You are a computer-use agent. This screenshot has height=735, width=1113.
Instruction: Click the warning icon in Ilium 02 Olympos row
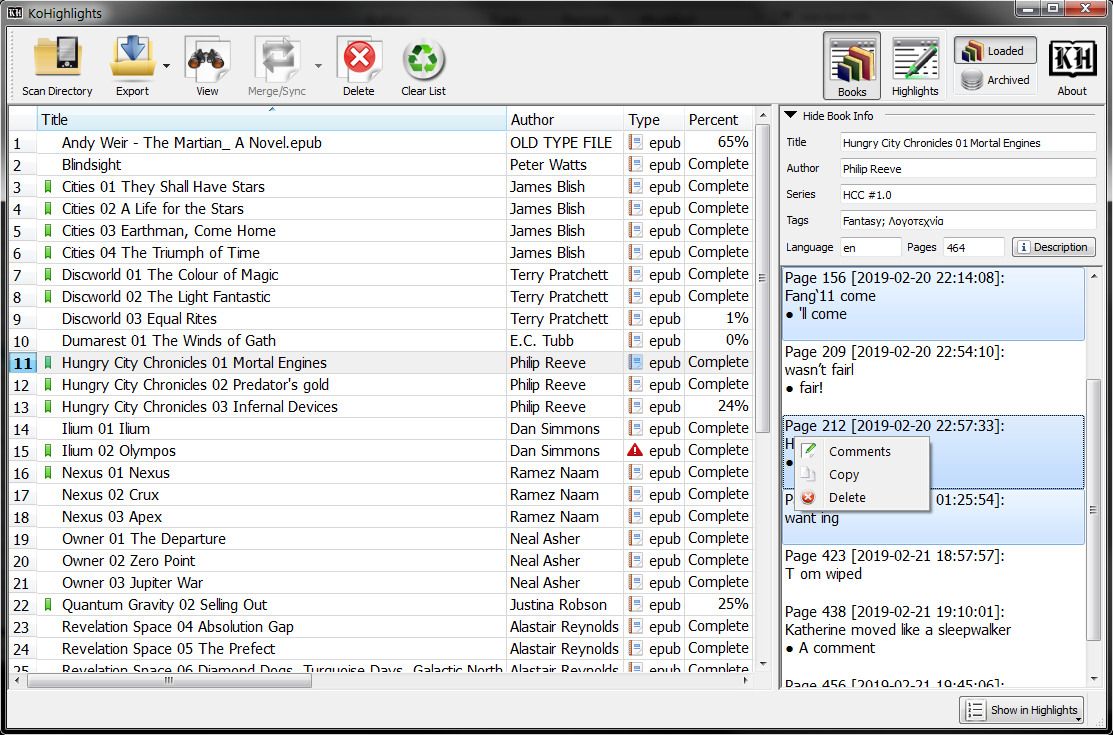tap(635, 450)
